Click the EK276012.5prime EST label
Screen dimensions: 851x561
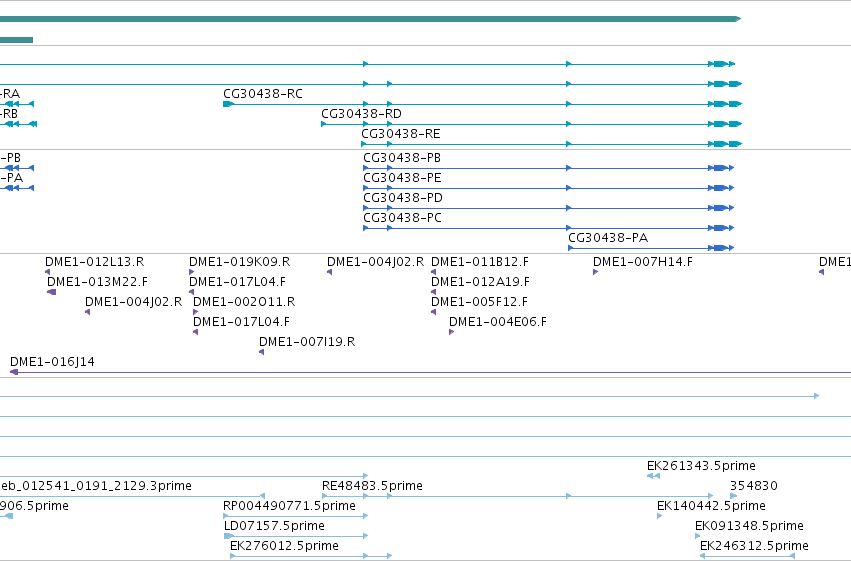click(x=284, y=546)
